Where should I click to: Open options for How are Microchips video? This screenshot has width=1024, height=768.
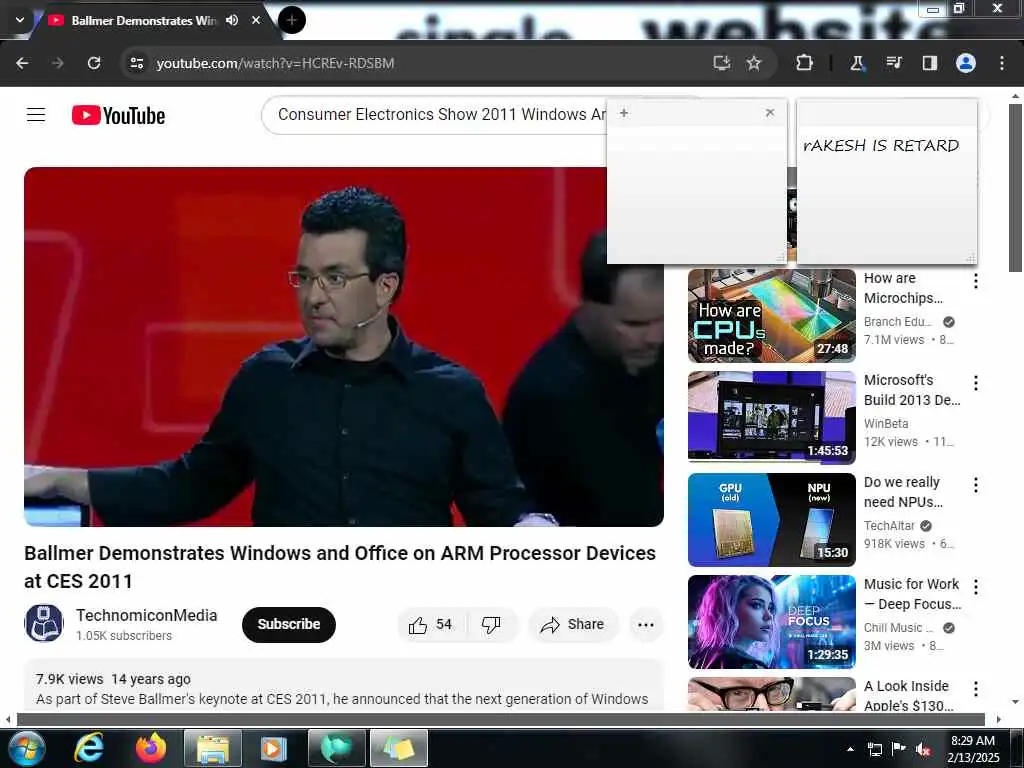pos(976,281)
